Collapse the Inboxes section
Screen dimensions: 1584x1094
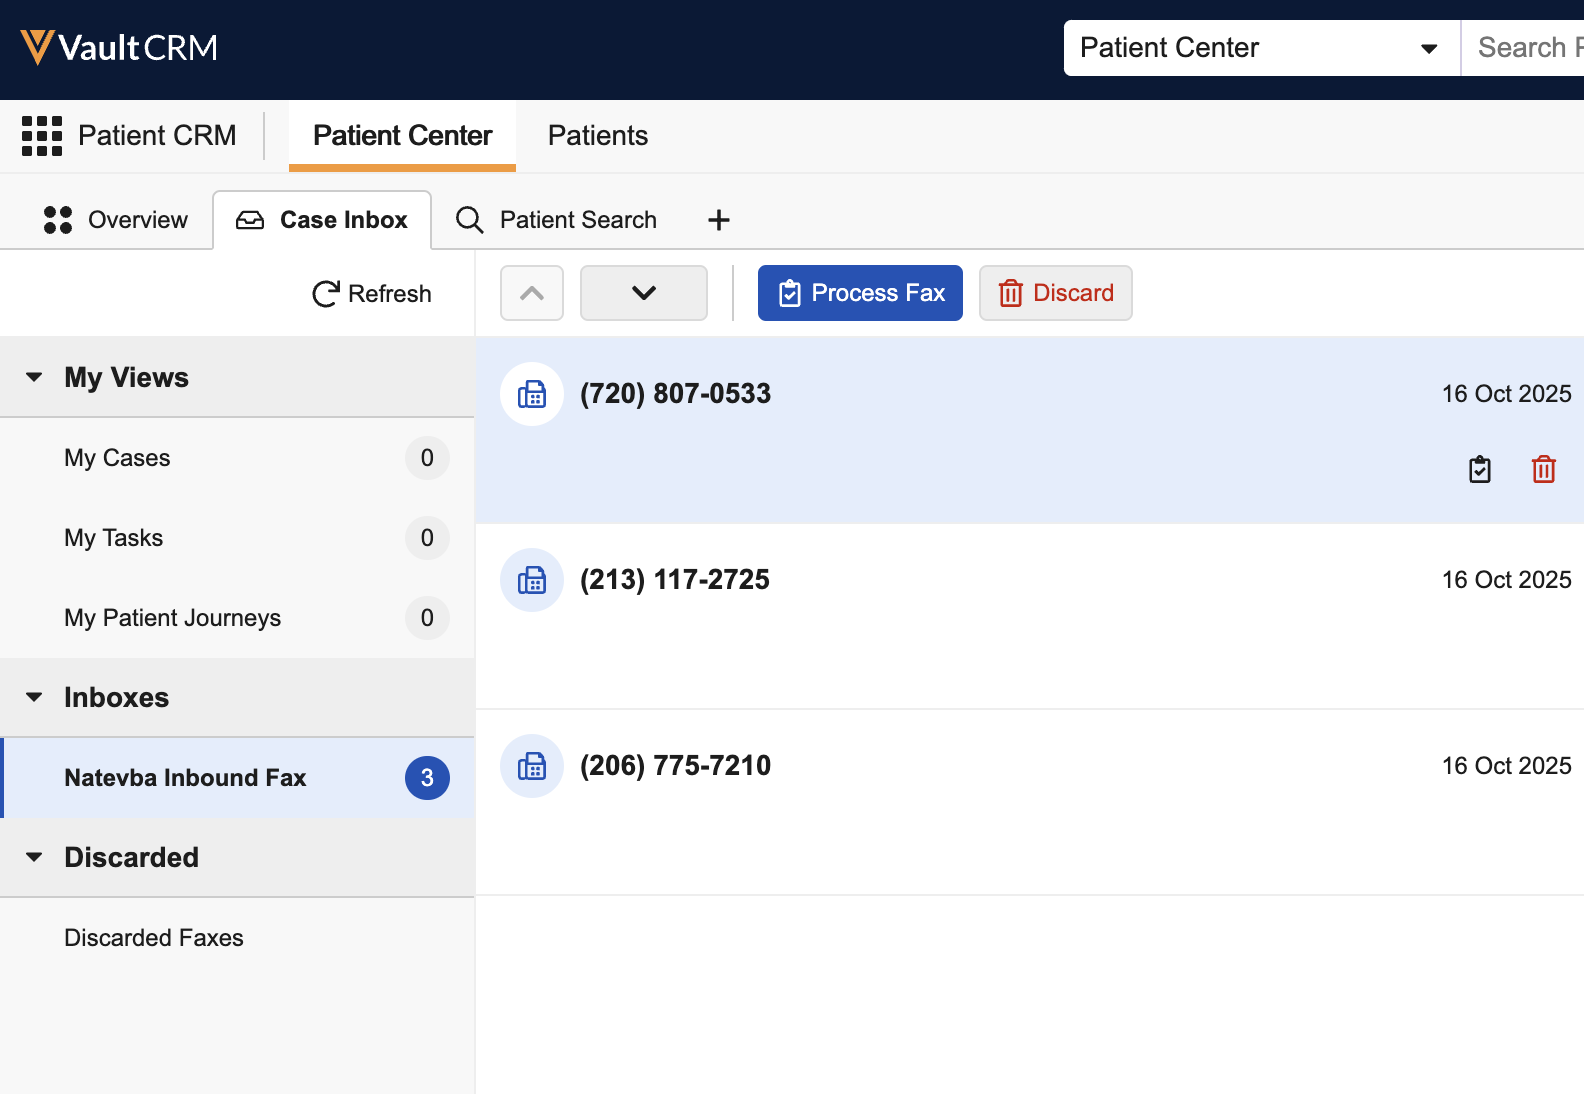[35, 697]
